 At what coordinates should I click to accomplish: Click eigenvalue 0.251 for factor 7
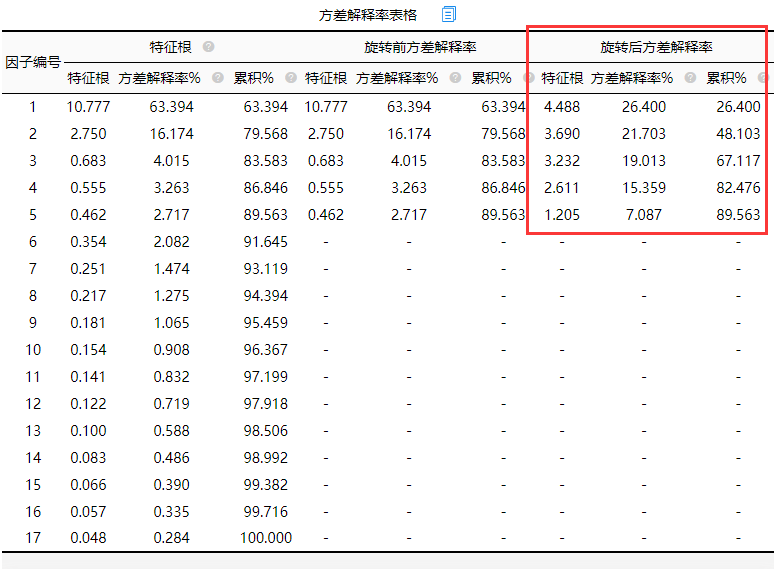(x=88, y=269)
